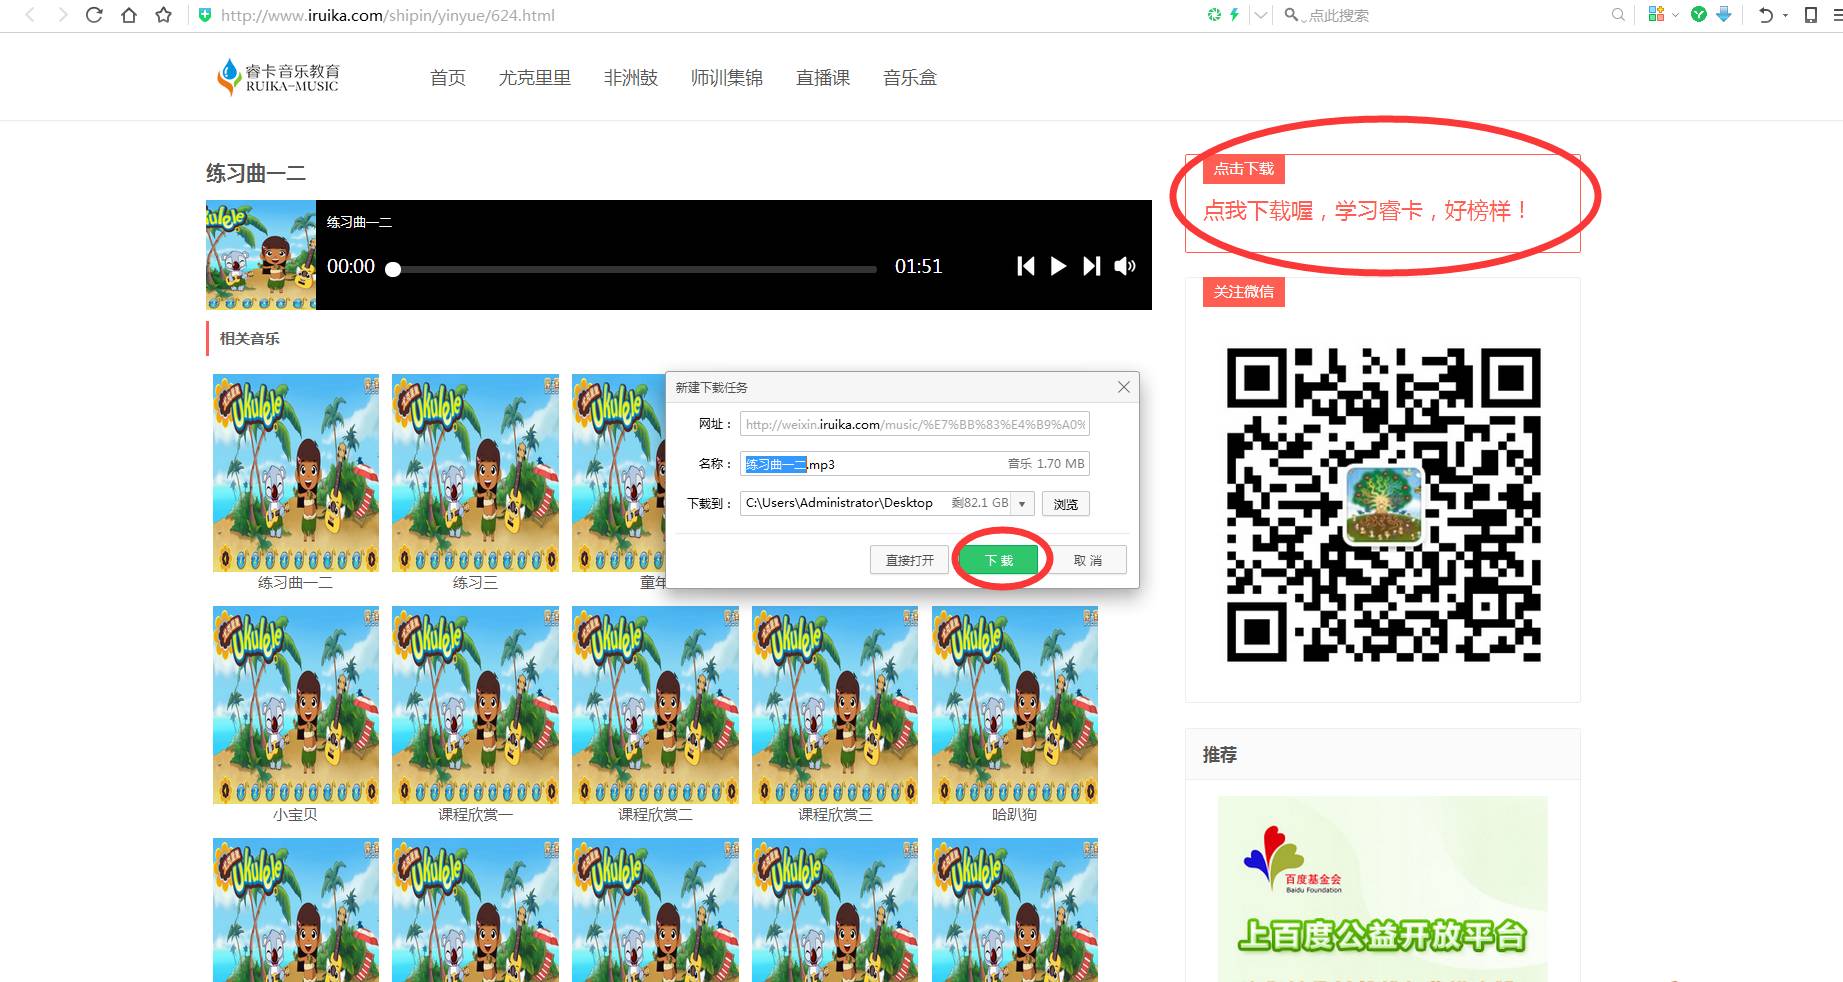
Task: Focus the 点此搜索 search box
Action: 1450,15
